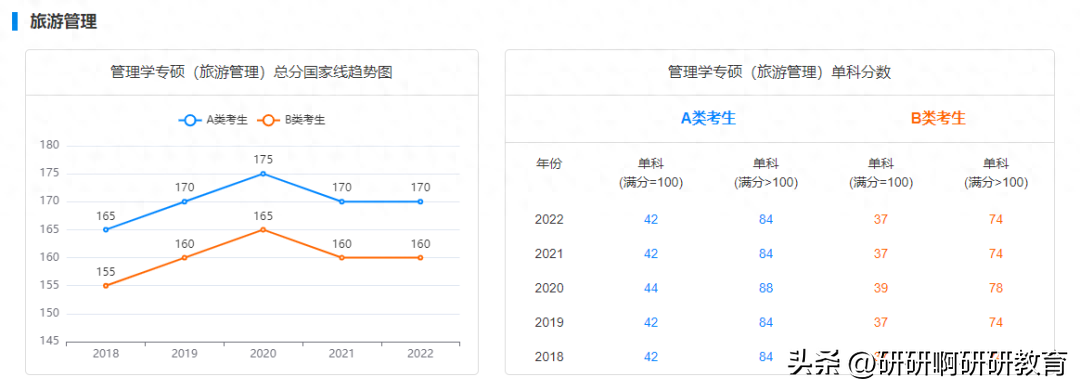Click orange 37 in the 2022 table row

pyautogui.click(x=881, y=220)
